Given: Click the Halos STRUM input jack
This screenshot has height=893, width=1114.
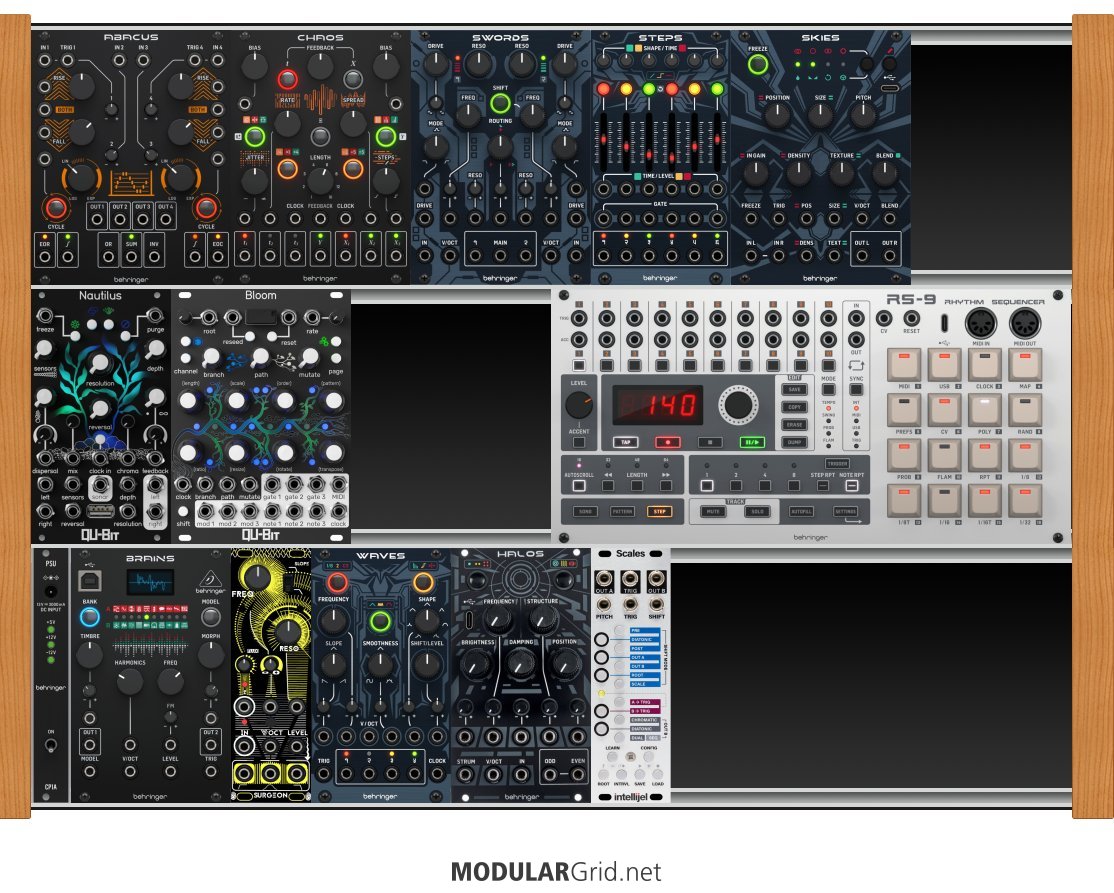Looking at the screenshot, I should point(465,775).
